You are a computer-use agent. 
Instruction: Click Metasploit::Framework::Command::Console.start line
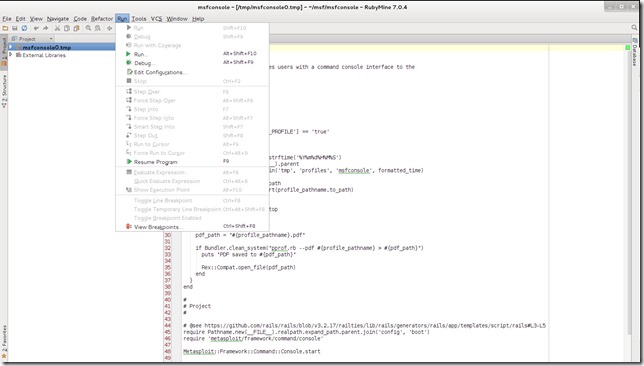251,352
